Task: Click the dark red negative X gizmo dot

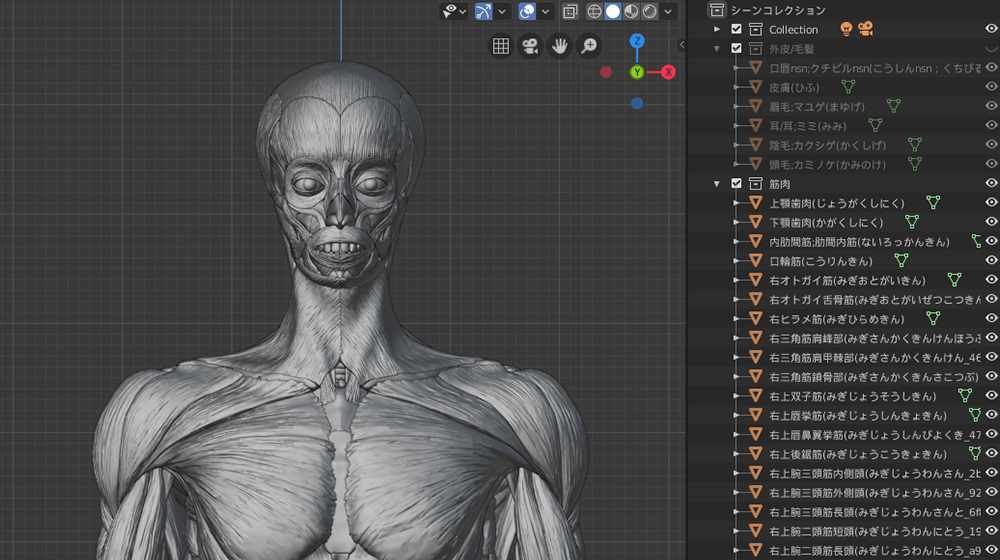Action: click(x=606, y=72)
